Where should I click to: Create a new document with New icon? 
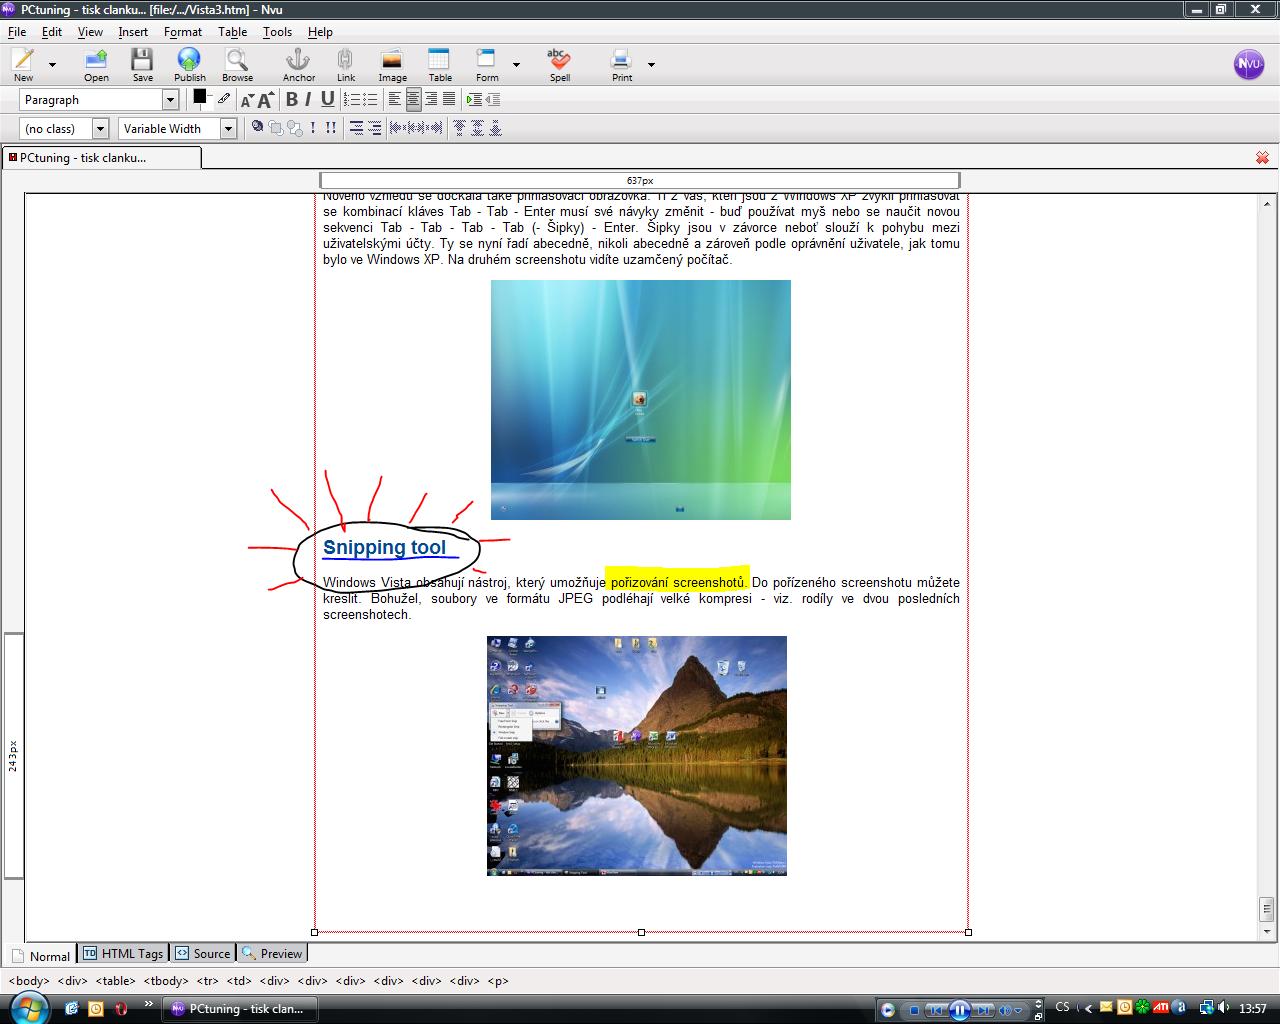click(23, 64)
